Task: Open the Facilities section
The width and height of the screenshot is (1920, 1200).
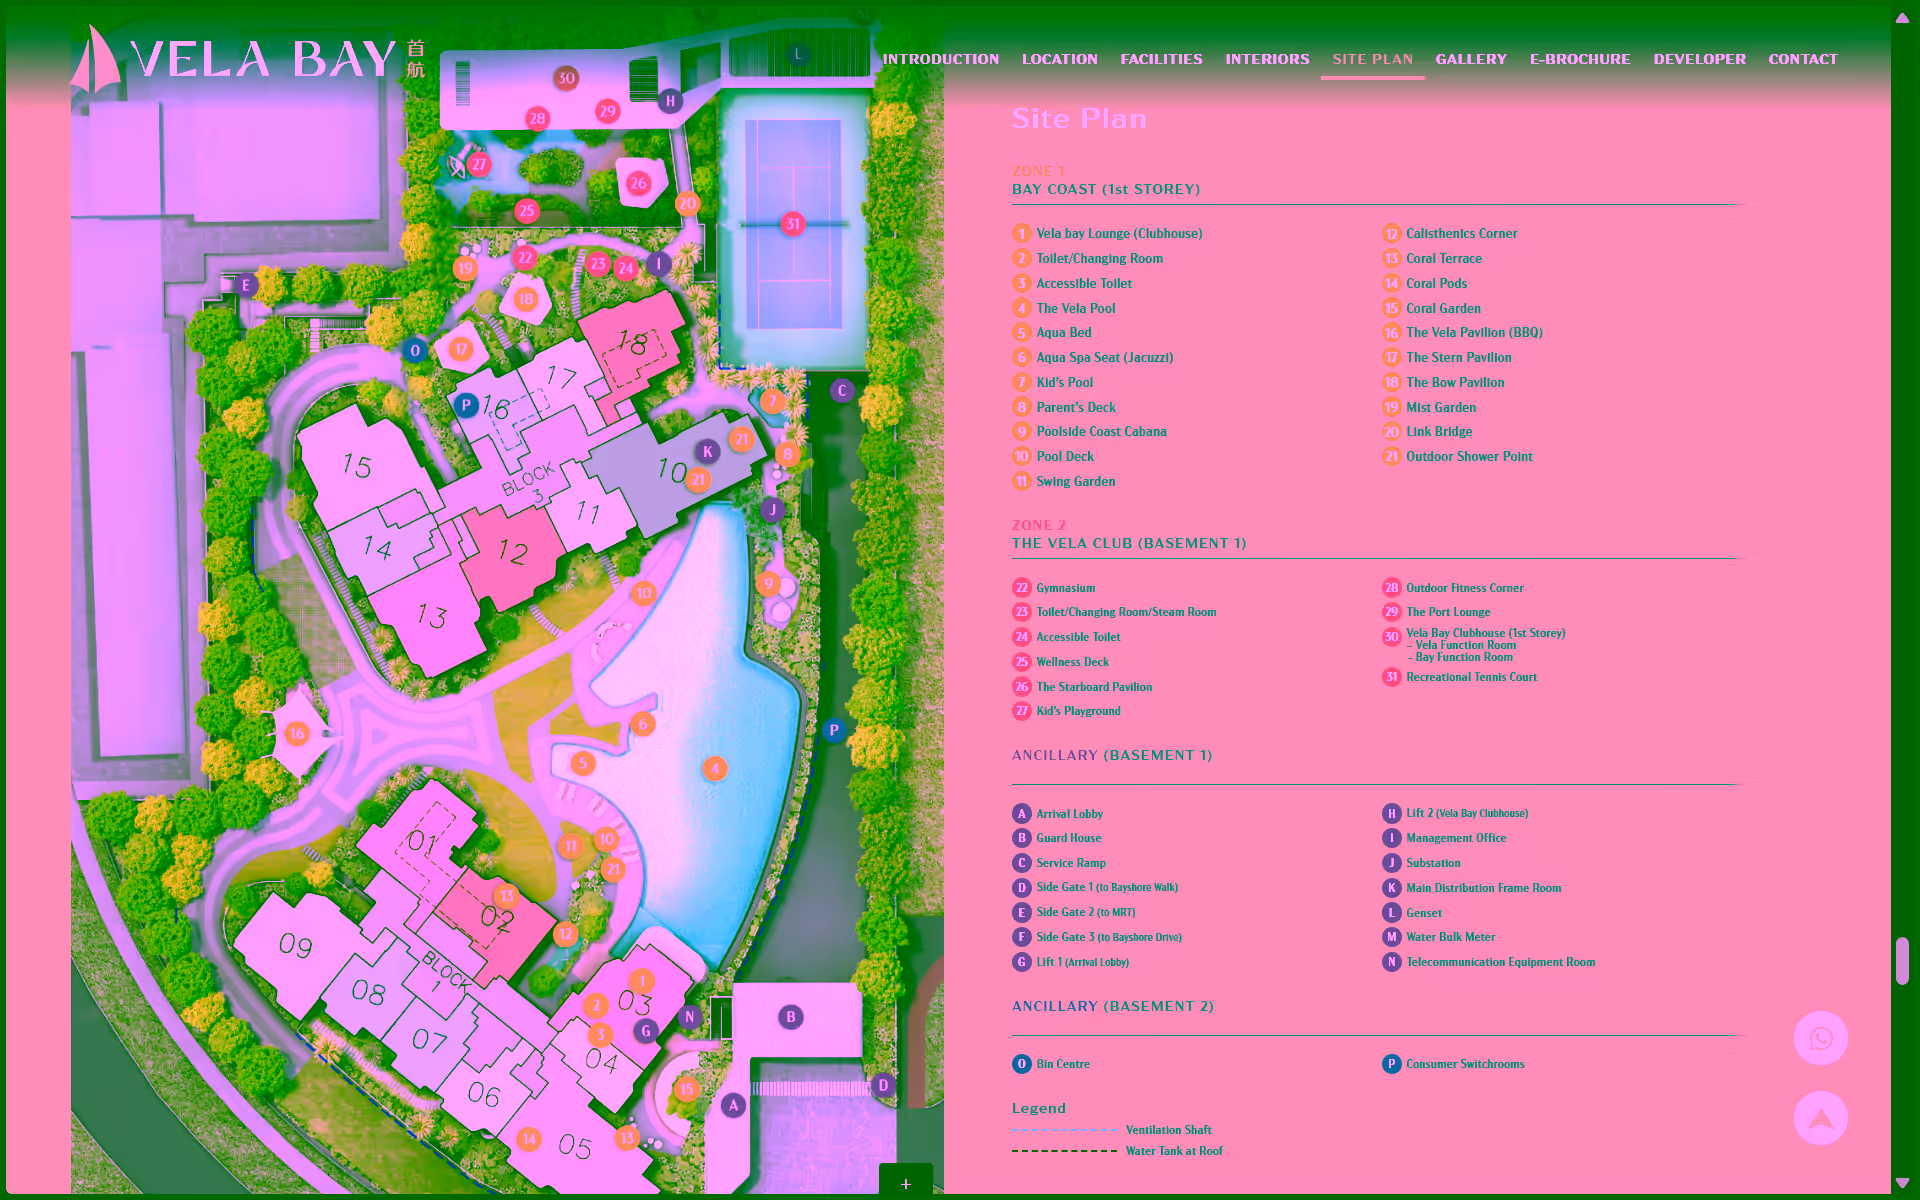Action: 1161,59
